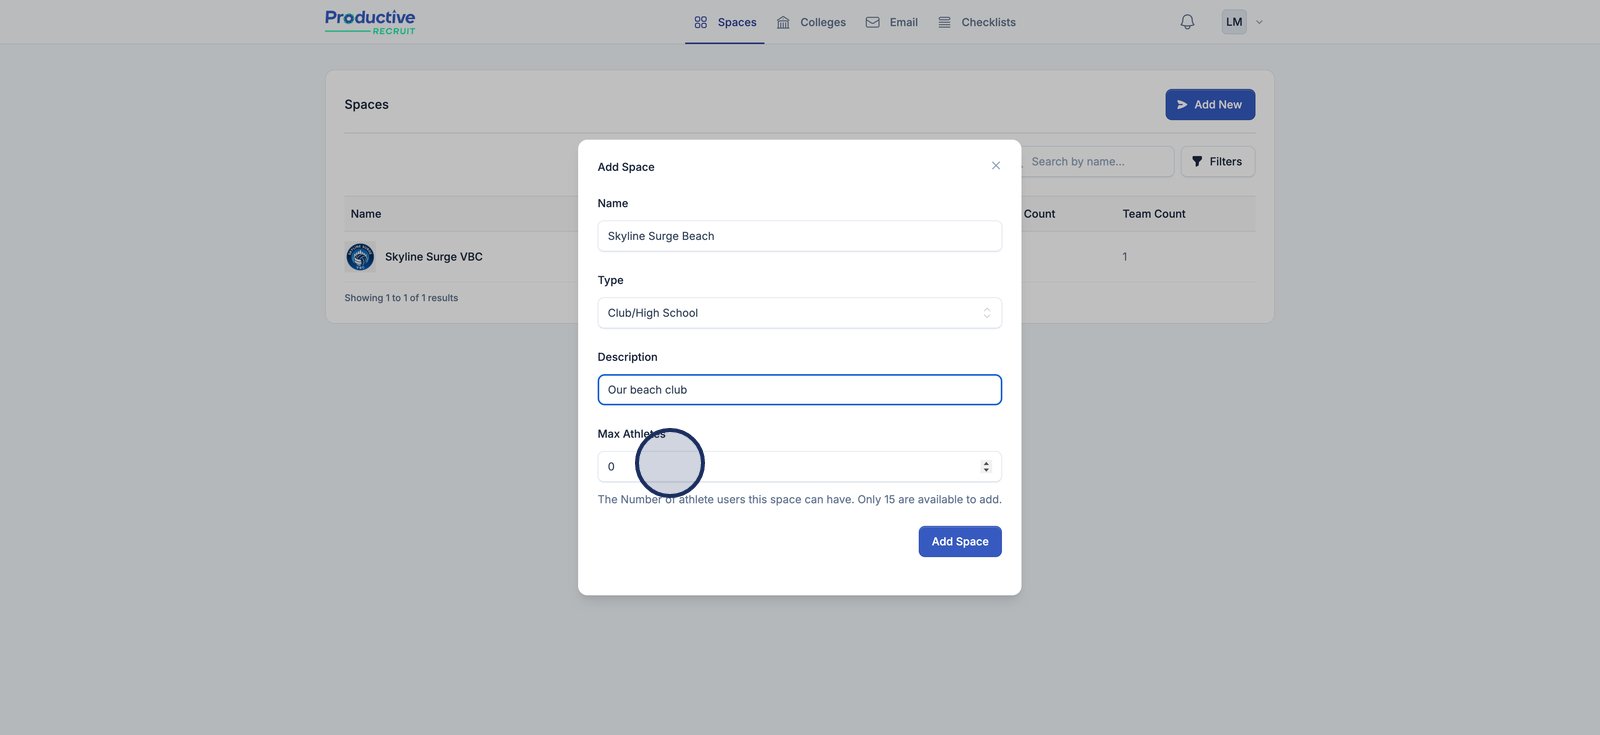Open the Type dropdown

799,313
